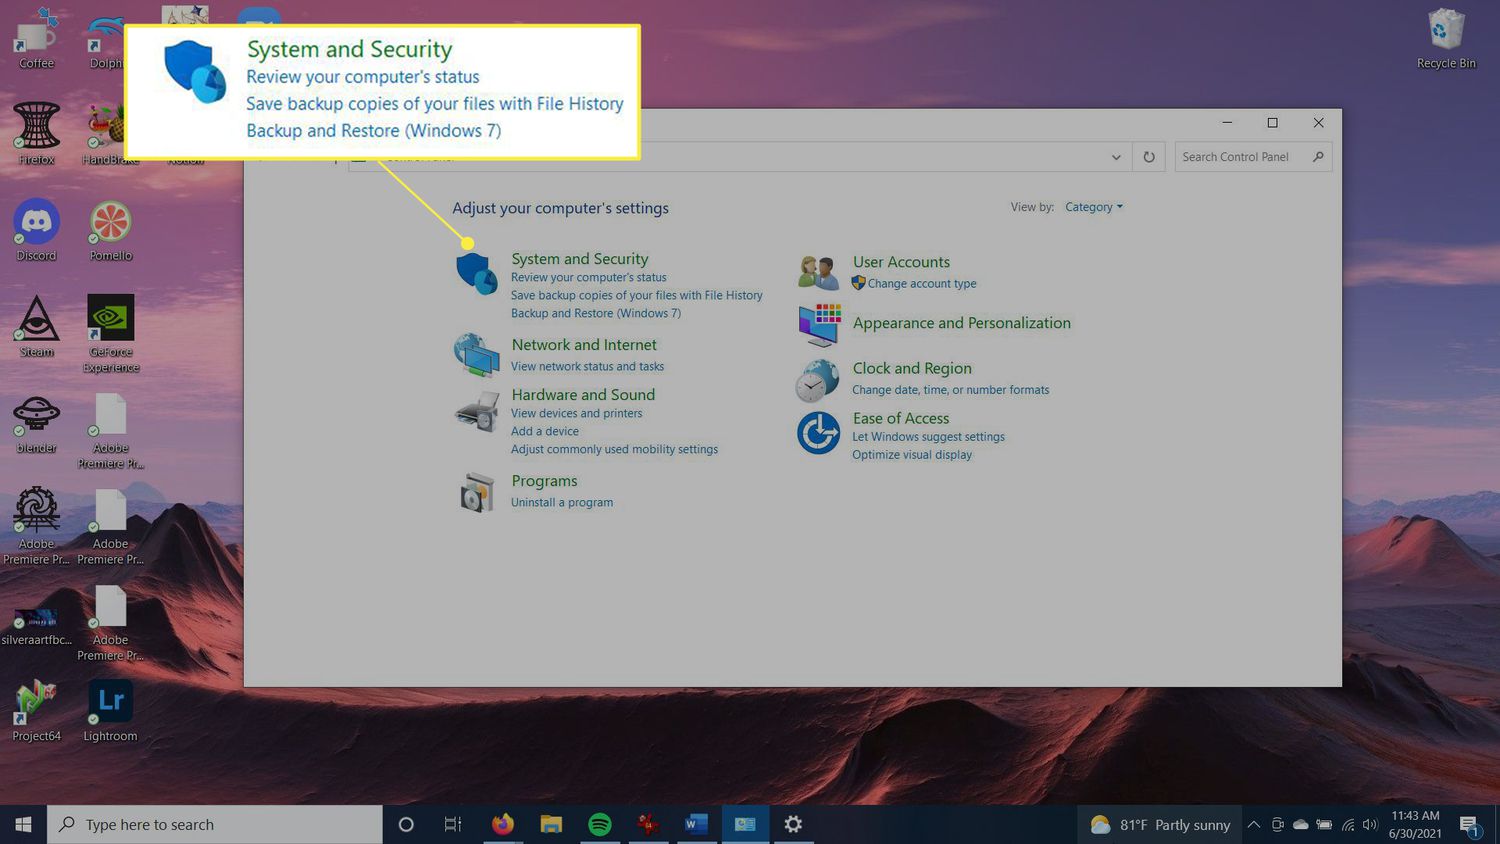This screenshot has width=1500, height=844.
Task: Expand the View by Category dropdown
Action: coord(1093,207)
